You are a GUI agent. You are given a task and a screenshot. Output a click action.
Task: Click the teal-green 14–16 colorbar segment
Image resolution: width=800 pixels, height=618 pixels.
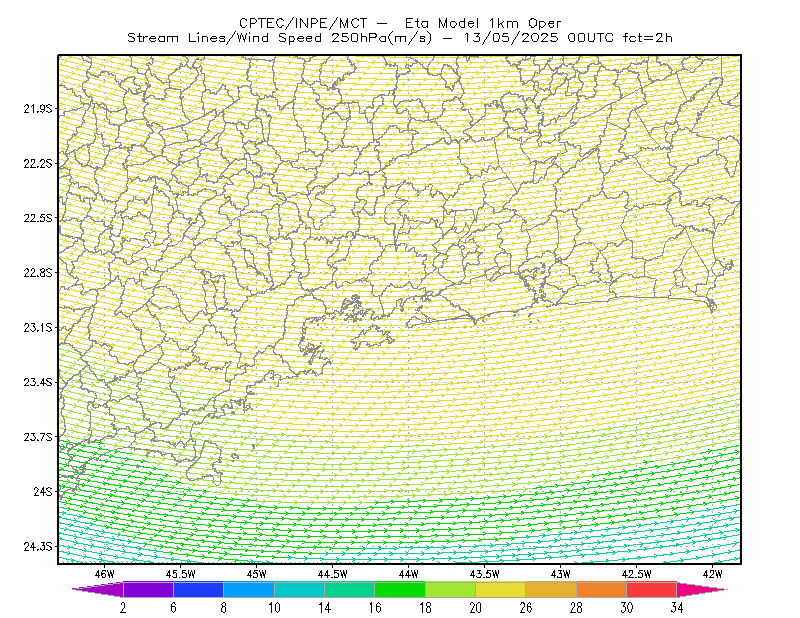[x=349, y=589]
